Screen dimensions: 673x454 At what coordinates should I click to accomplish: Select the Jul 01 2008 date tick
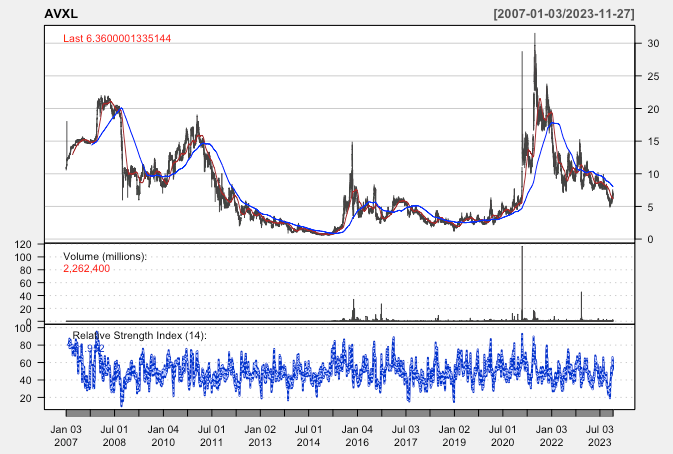click(114, 434)
